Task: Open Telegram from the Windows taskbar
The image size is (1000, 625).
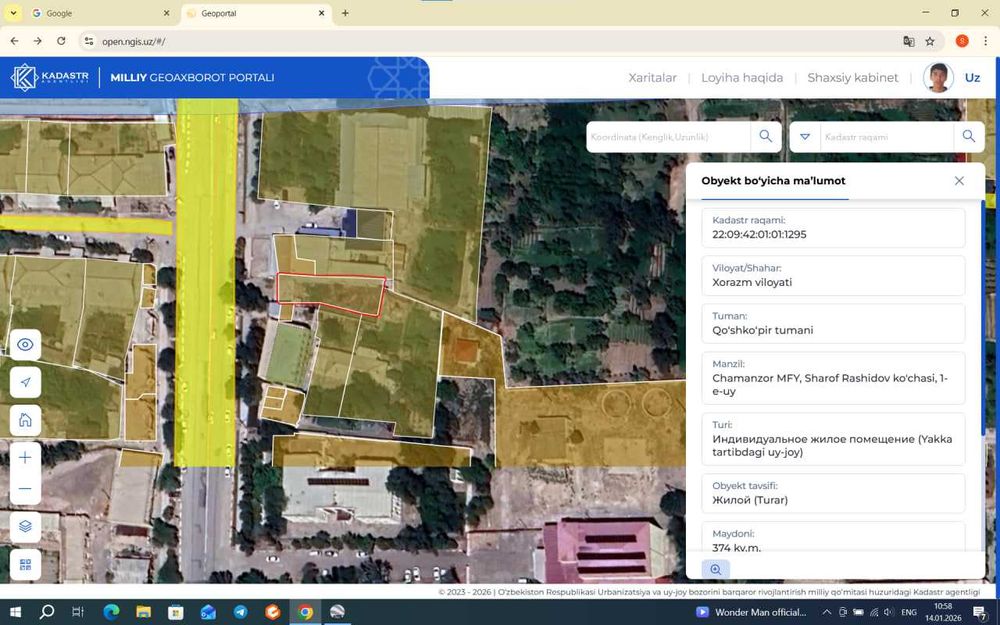Action: point(240,612)
